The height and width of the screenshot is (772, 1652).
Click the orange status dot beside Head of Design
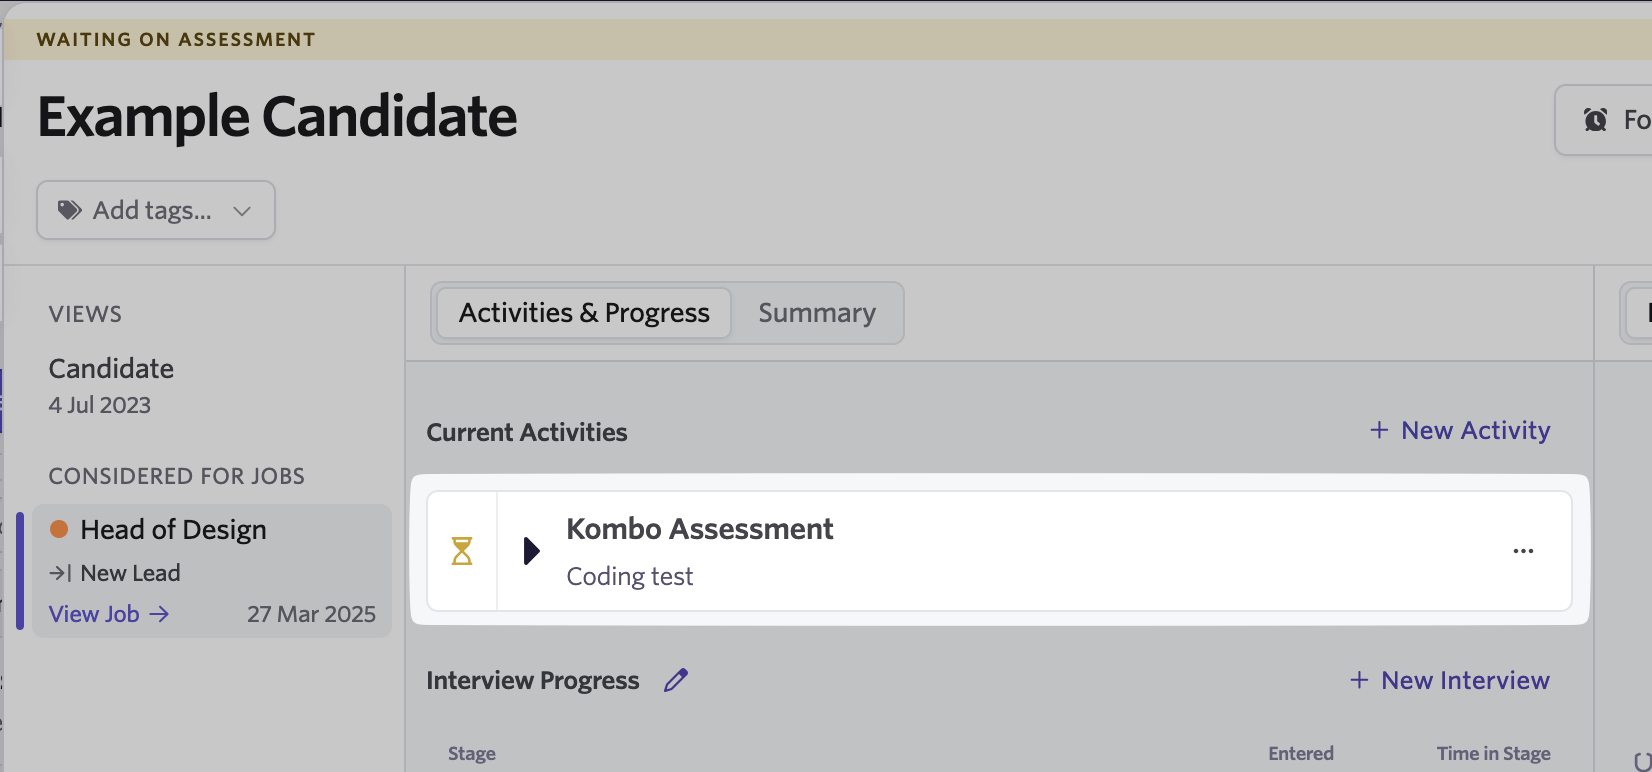pos(59,529)
